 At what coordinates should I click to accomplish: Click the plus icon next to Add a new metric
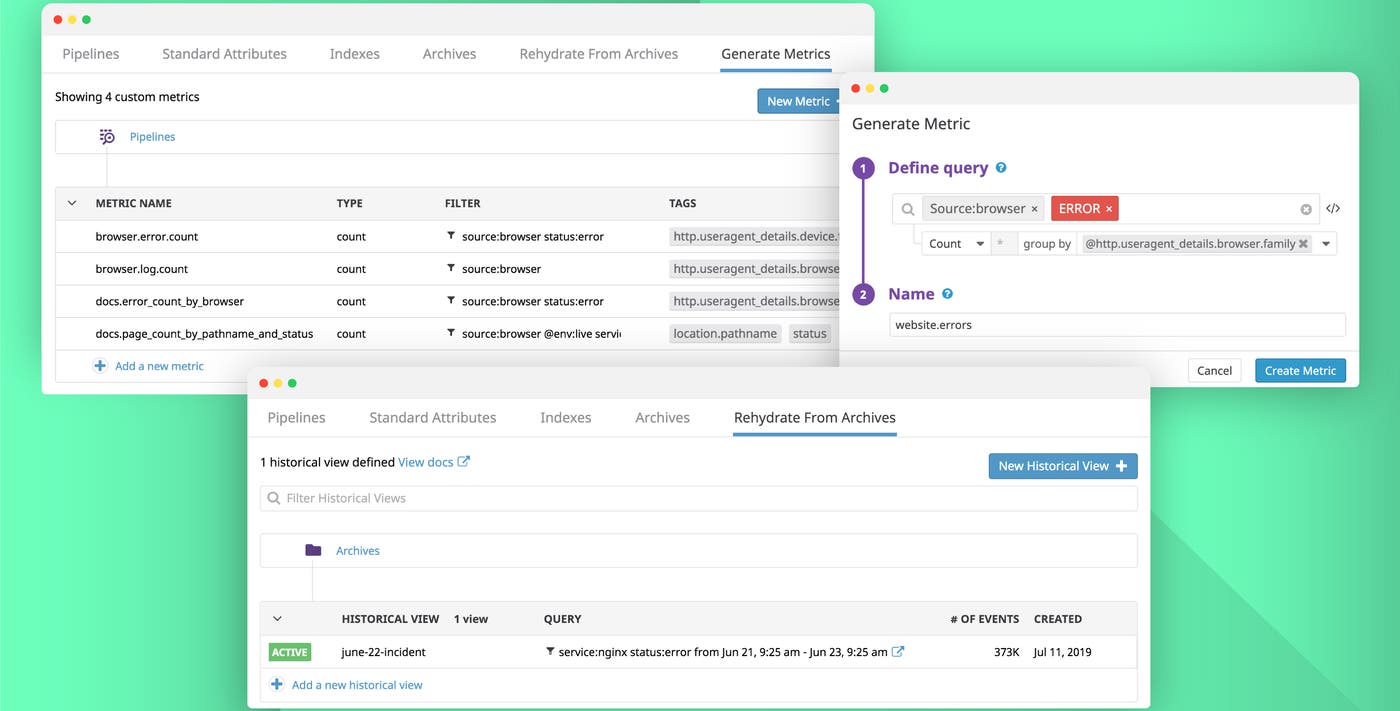100,366
